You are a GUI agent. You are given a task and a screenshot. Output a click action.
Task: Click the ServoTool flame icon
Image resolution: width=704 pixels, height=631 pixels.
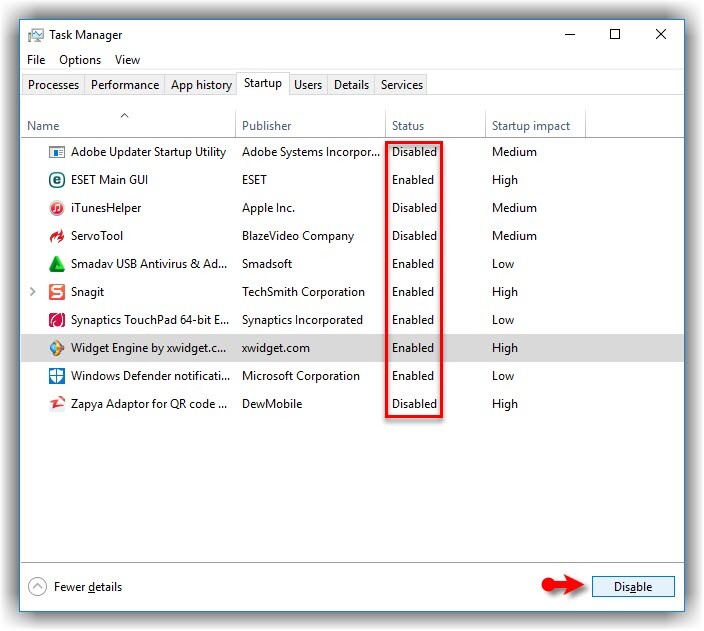[57, 236]
